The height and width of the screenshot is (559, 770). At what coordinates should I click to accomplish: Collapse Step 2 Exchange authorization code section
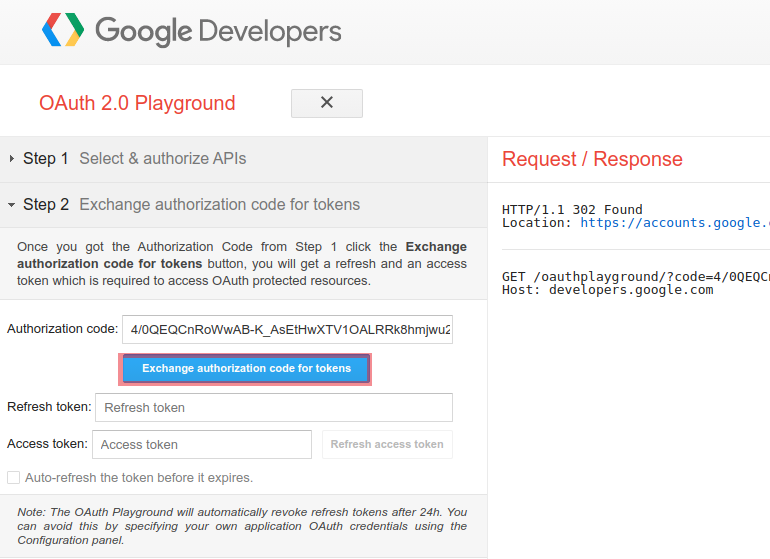click(x=244, y=205)
